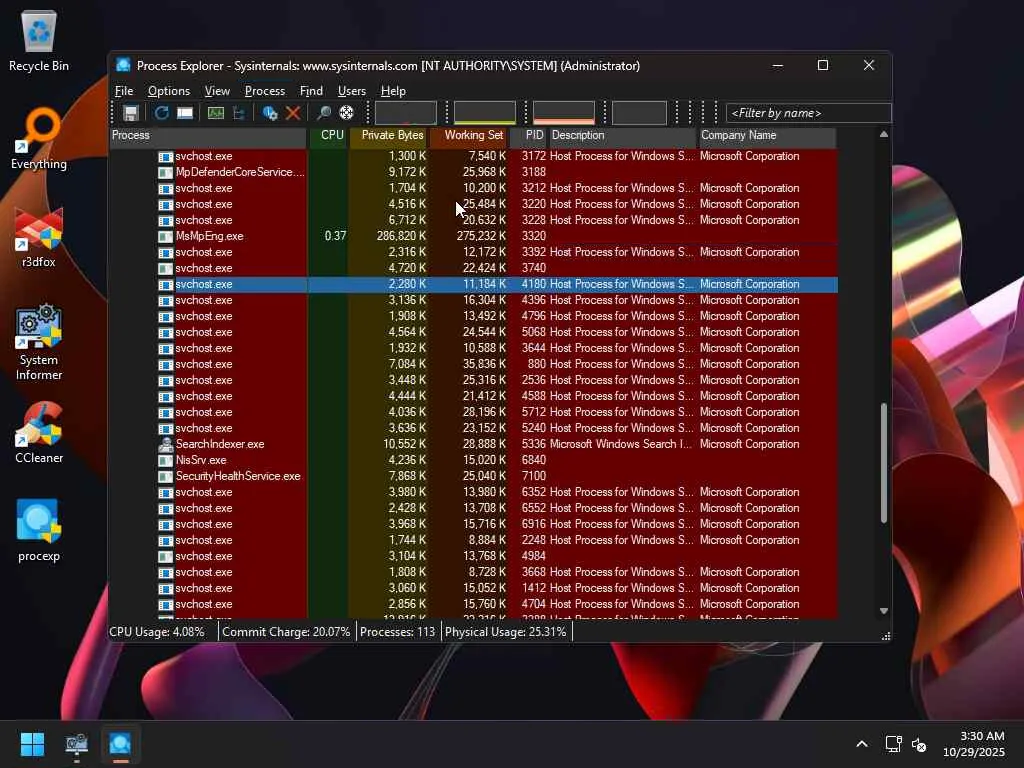The width and height of the screenshot is (1024, 768).
Task: Sort by the Working Set column header
Action: coord(468,136)
